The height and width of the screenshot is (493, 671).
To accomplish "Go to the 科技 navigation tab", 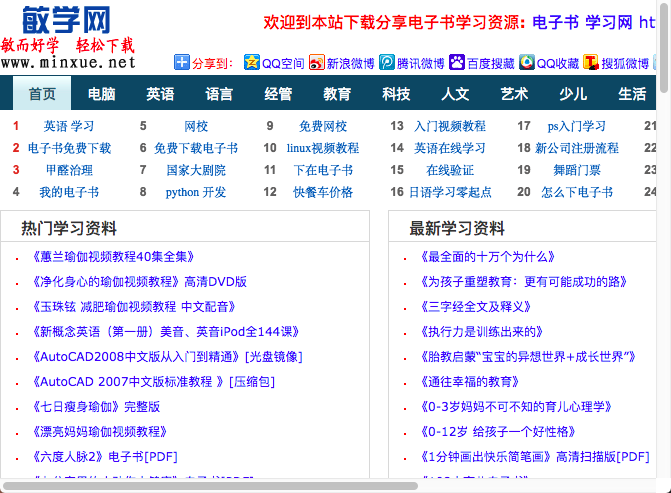I will (x=396, y=94).
